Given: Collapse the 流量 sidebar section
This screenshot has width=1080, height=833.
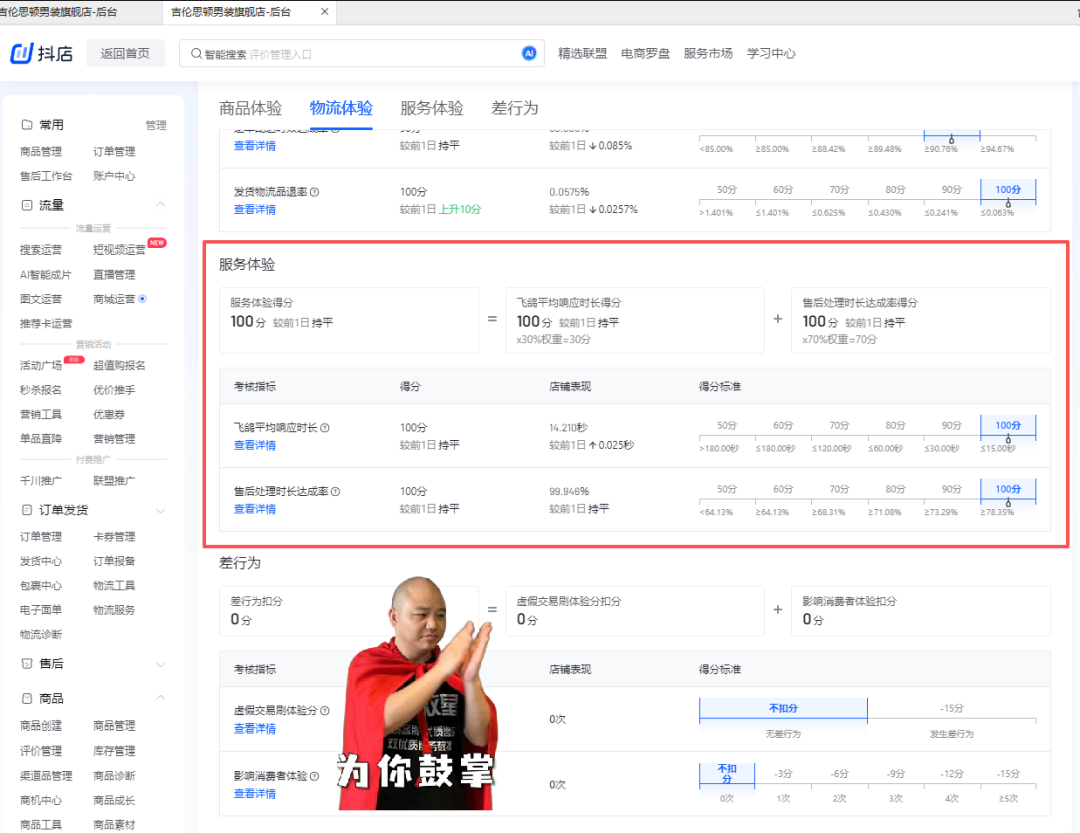Looking at the screenshot, I should (x=160, y=205).
